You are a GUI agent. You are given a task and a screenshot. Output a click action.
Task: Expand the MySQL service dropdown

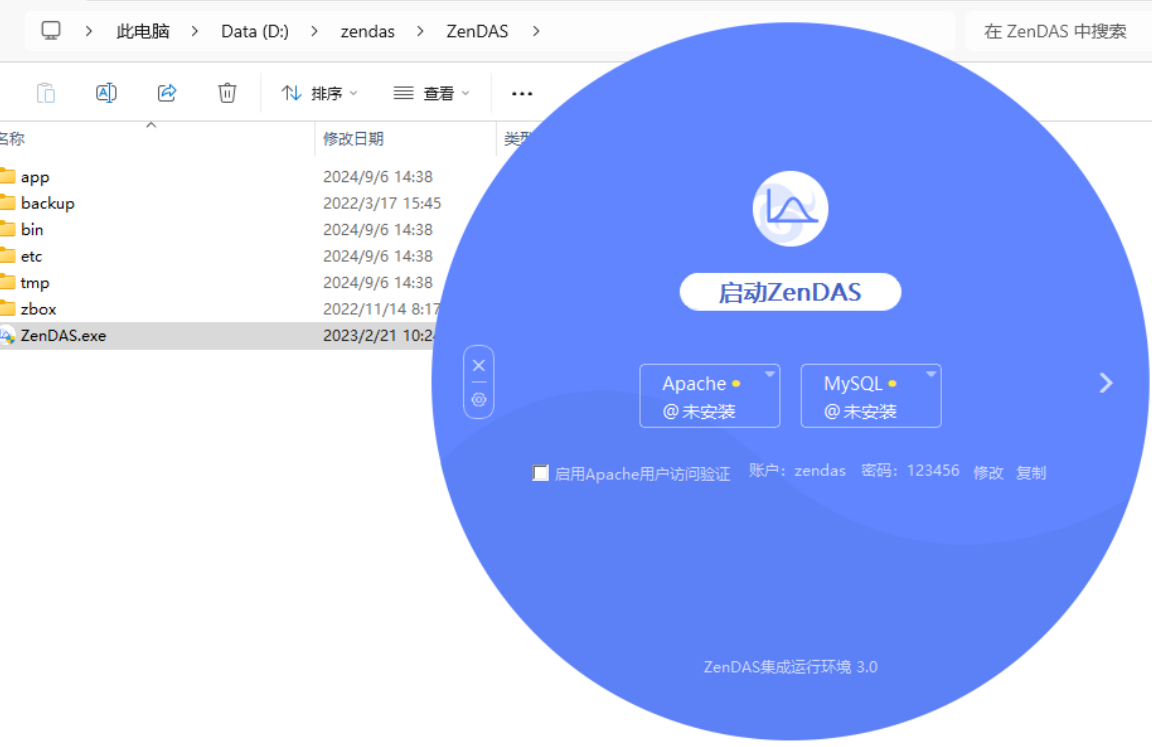931,375
